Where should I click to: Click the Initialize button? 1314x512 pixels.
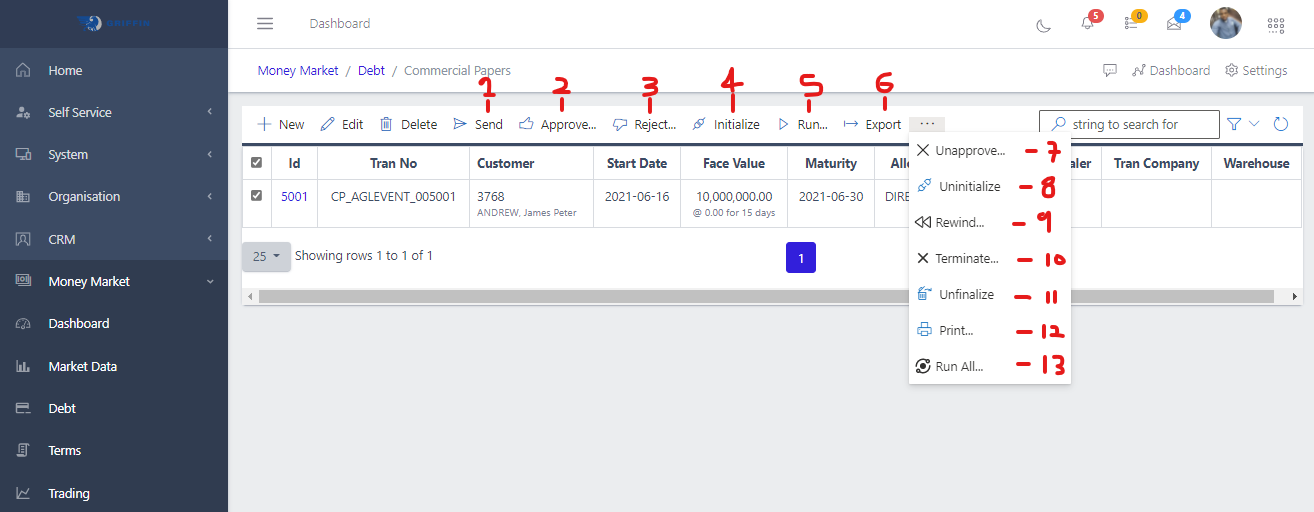pyautogui.click(x=726, y=124)
